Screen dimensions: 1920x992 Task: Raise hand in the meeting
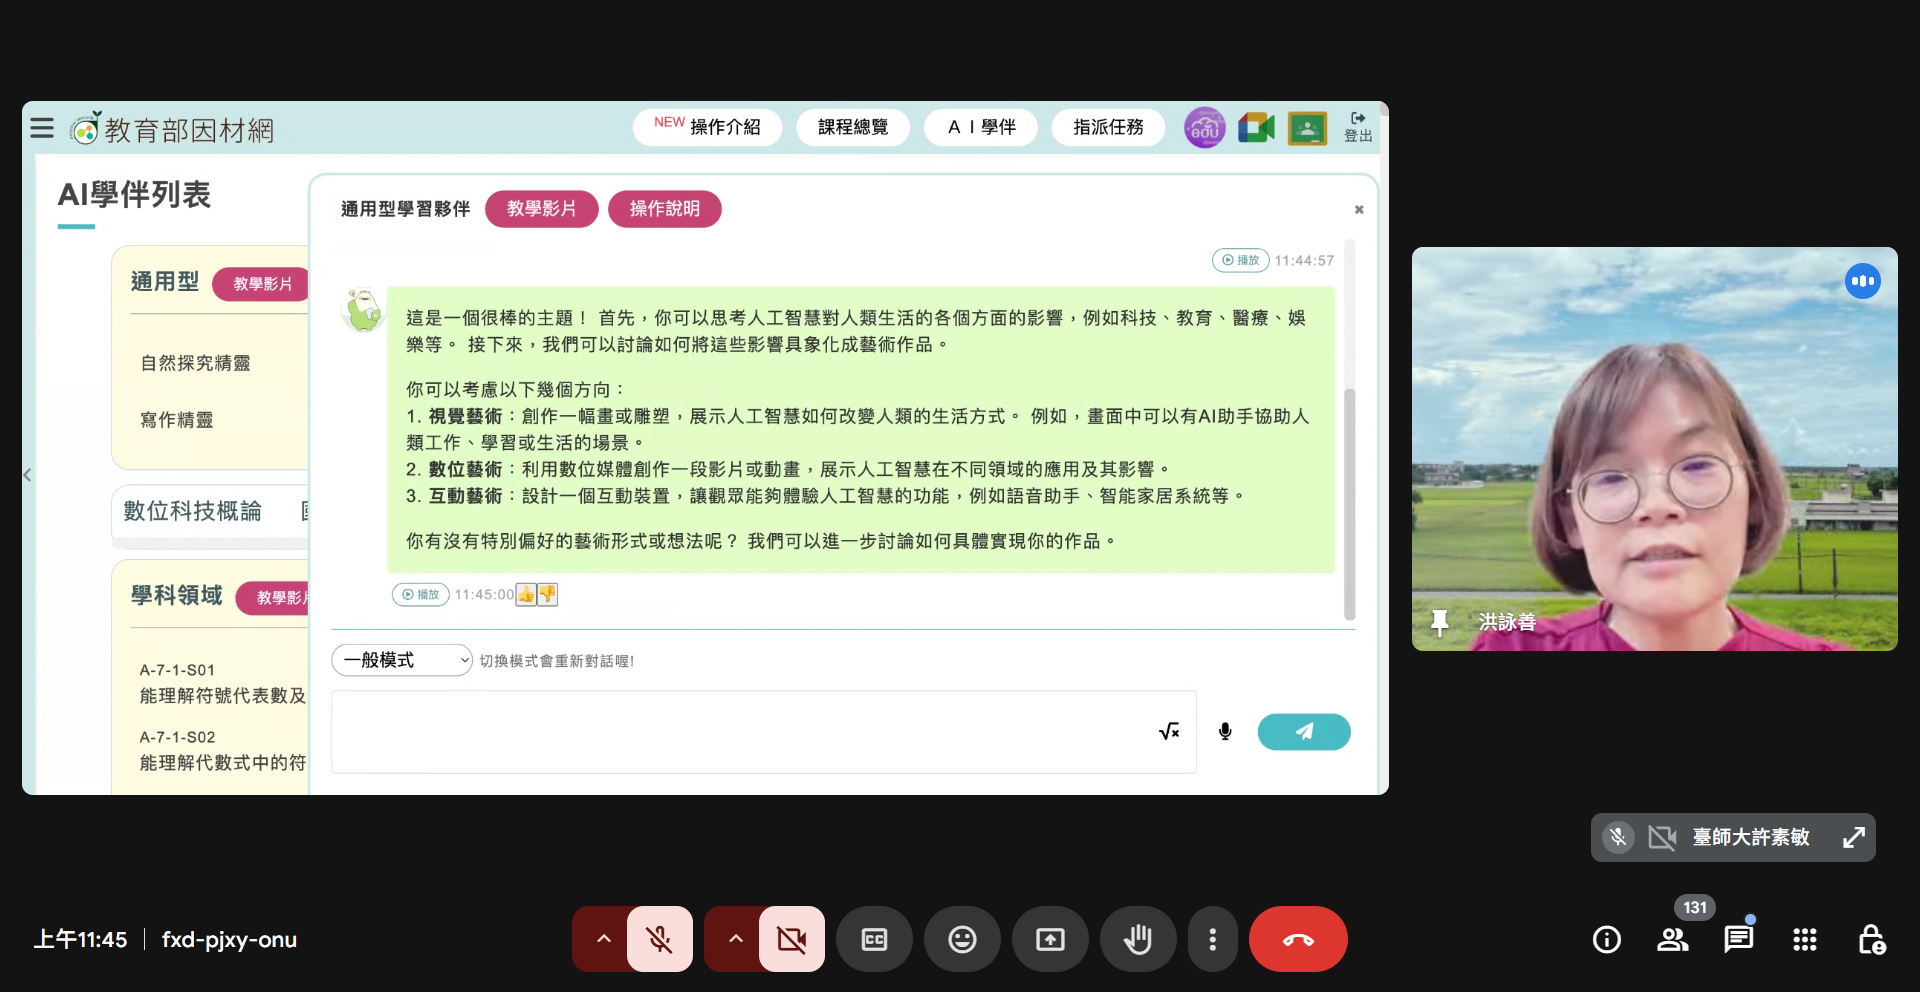[x=1138, y=939]
